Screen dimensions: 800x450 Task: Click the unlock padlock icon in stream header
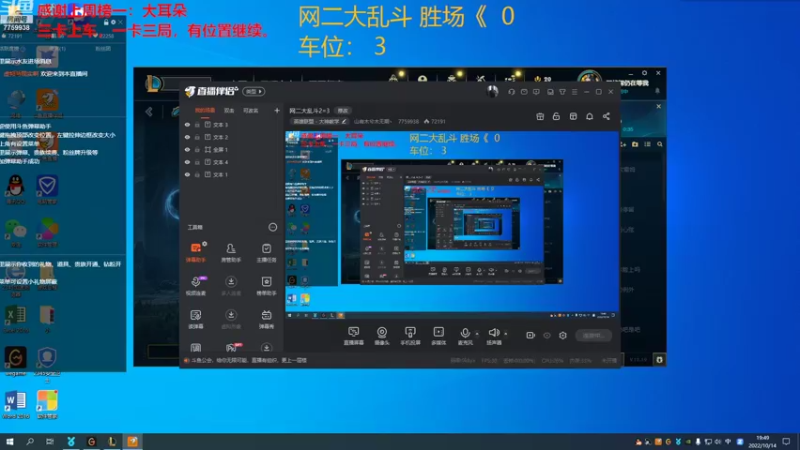click(556, 116)
